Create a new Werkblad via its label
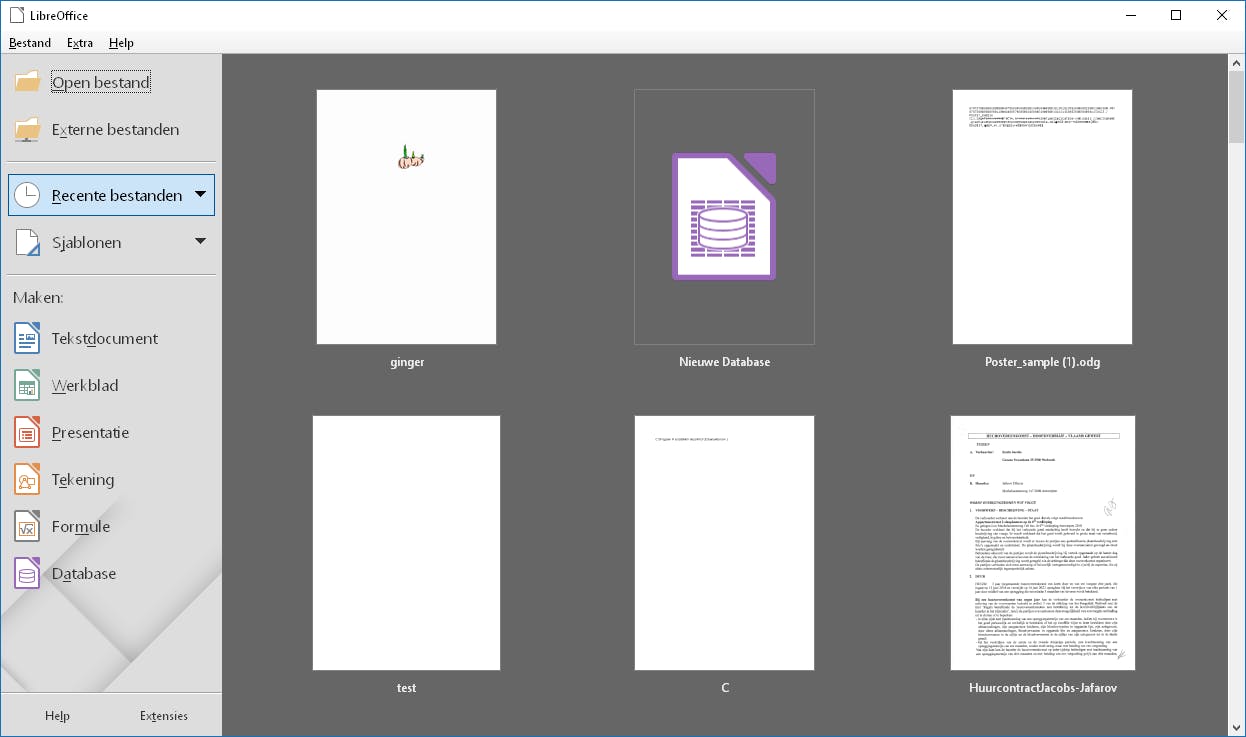The image size is (1246, 737). 85,386
